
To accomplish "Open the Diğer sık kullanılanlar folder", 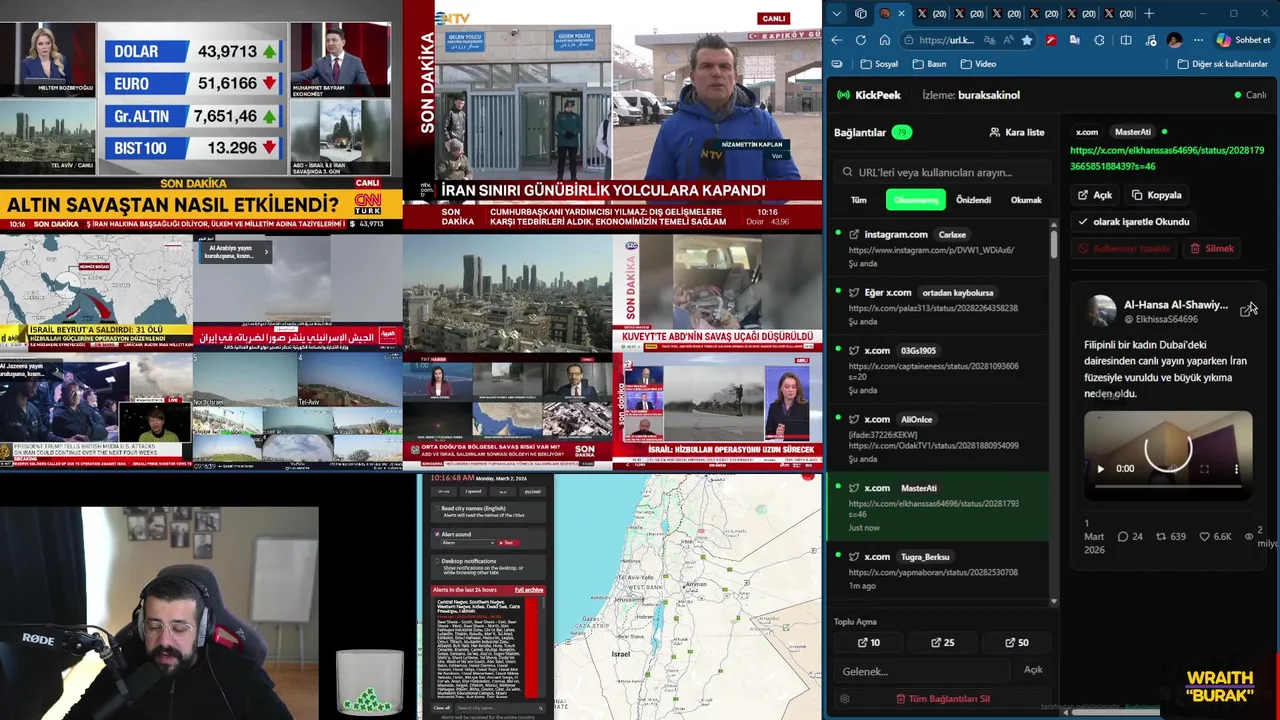I will click(x=1223, y=64).
